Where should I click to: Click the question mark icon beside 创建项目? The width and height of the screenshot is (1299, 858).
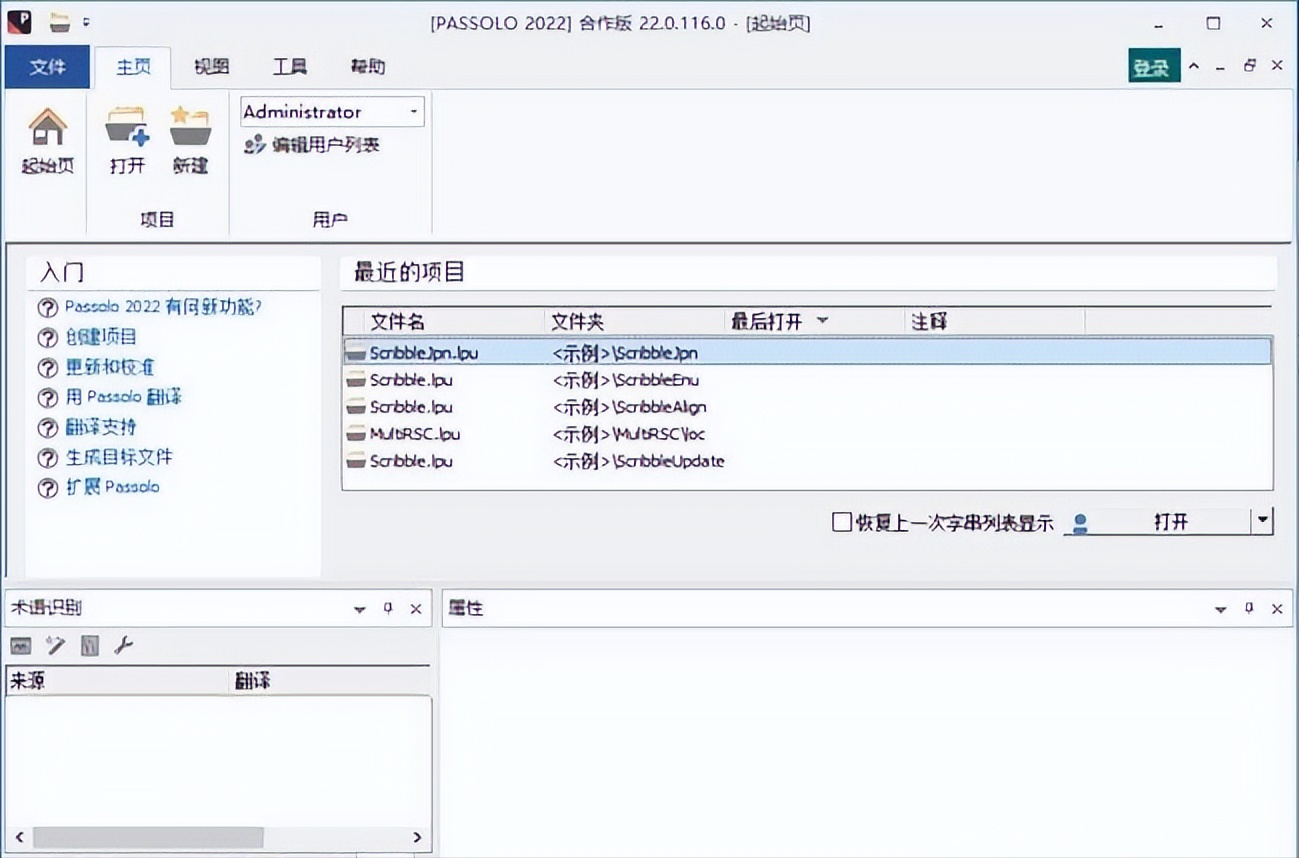pyautogui.click(x=47, y=338)
